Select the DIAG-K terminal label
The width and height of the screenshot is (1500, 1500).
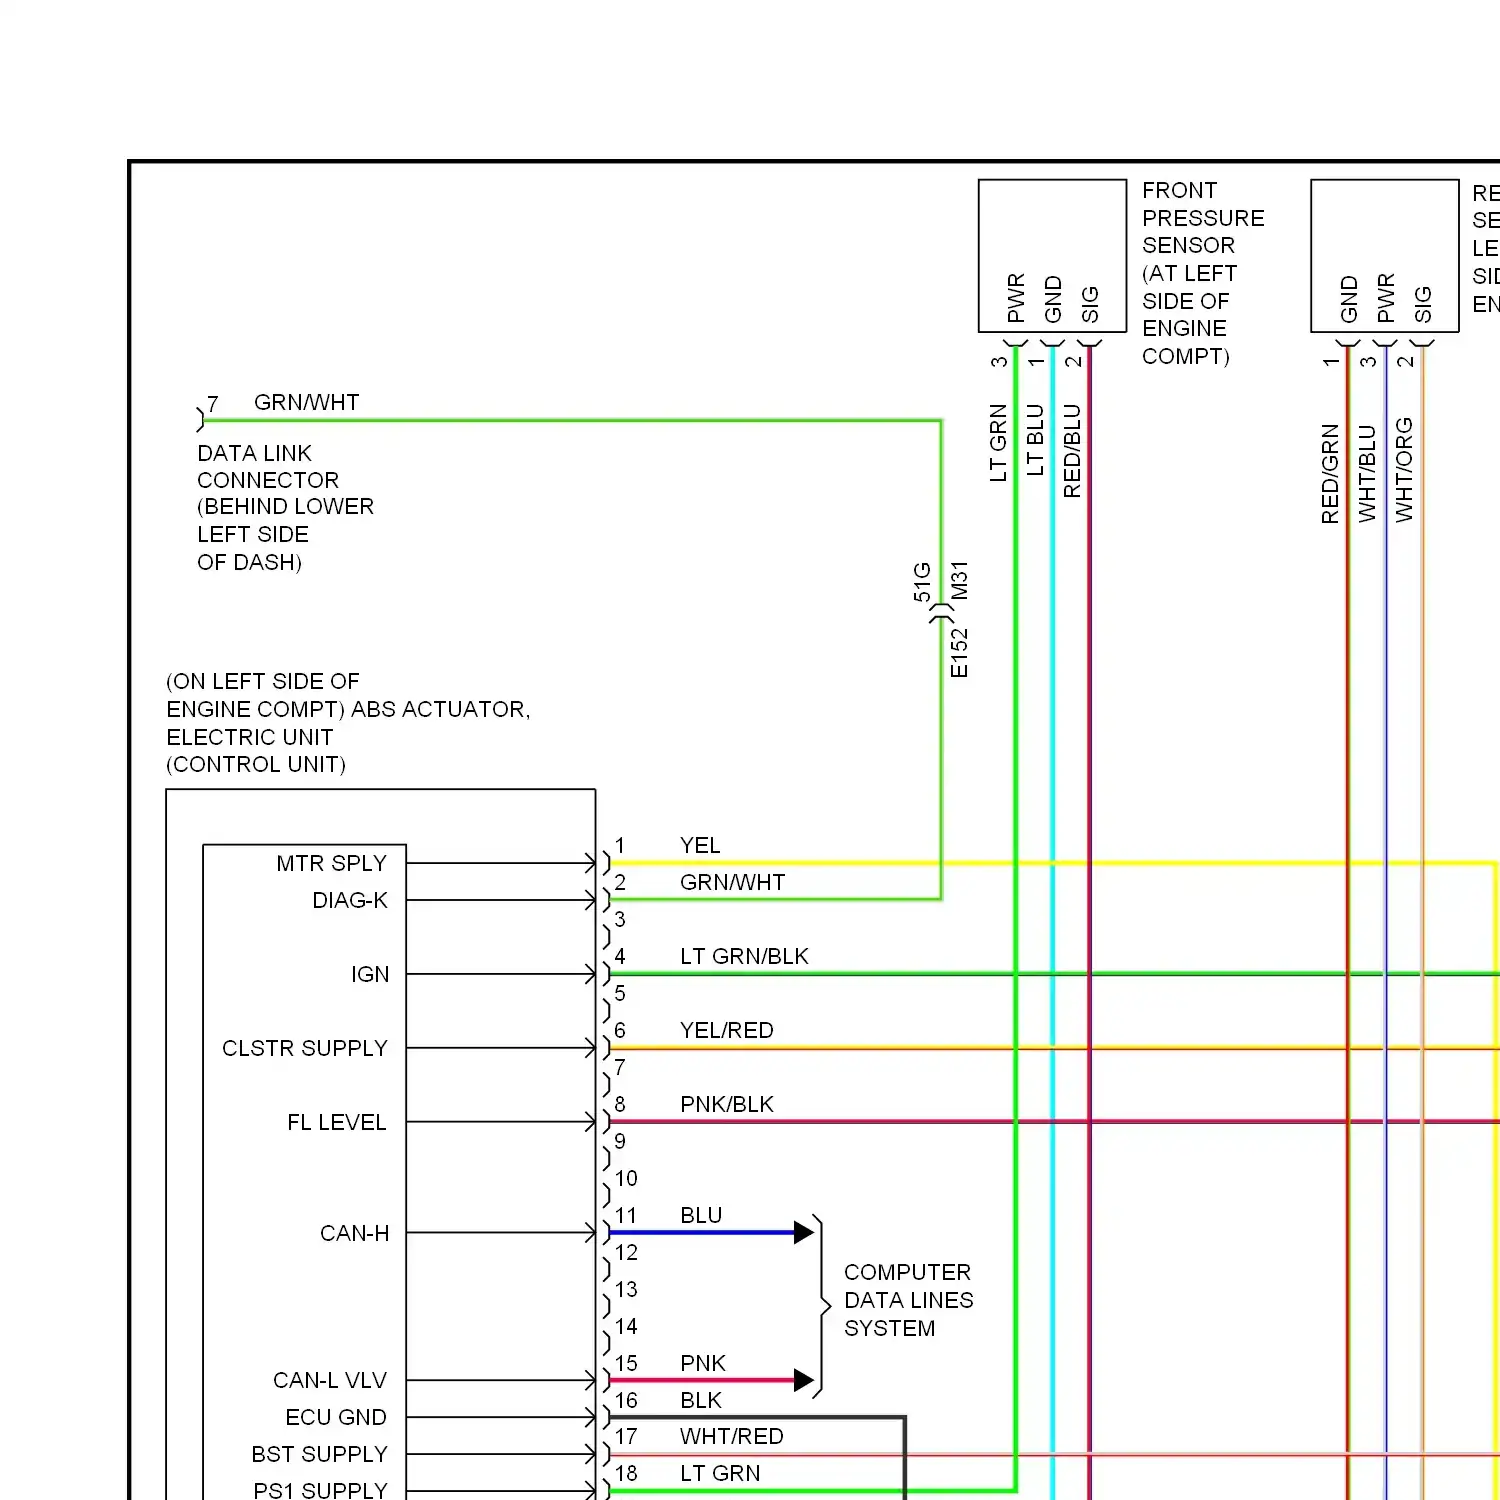[349, 900]
